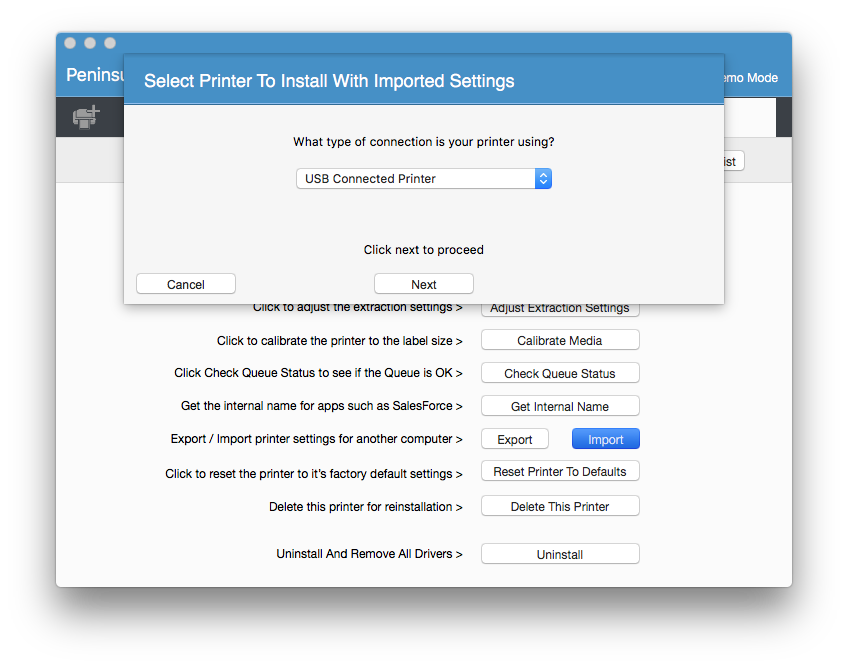The image size is (848, 667).
Task: Click the Calibrate Media button
Action: [560, 340]
